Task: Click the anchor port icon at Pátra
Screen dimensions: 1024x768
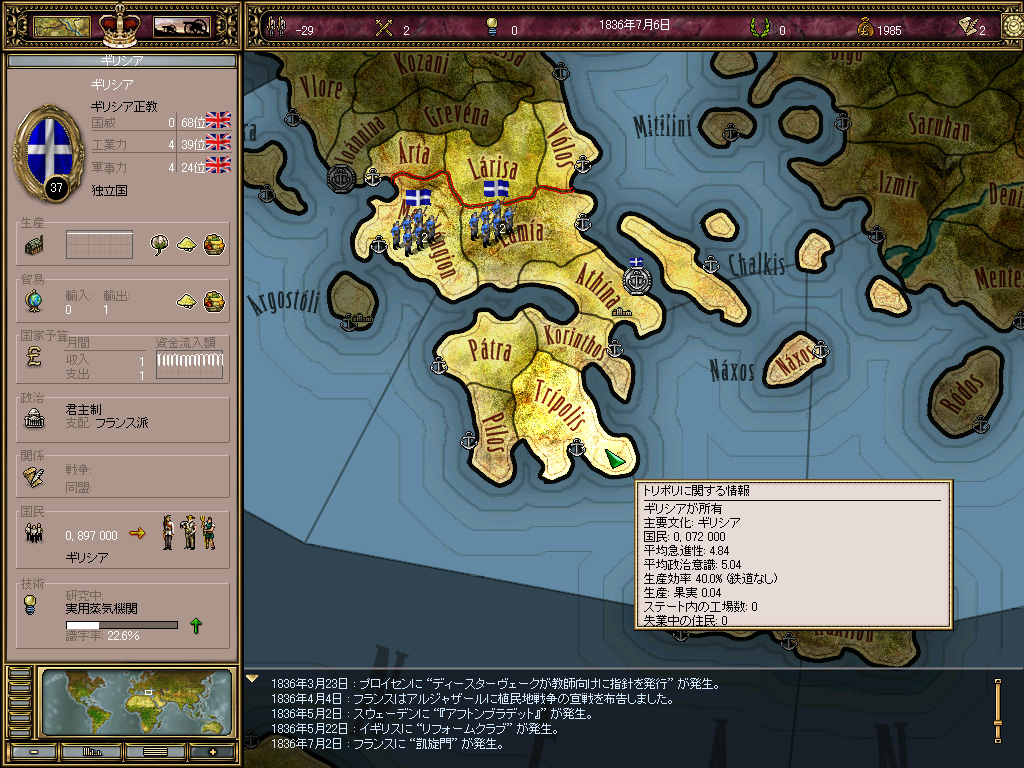Action: [440, 366]
